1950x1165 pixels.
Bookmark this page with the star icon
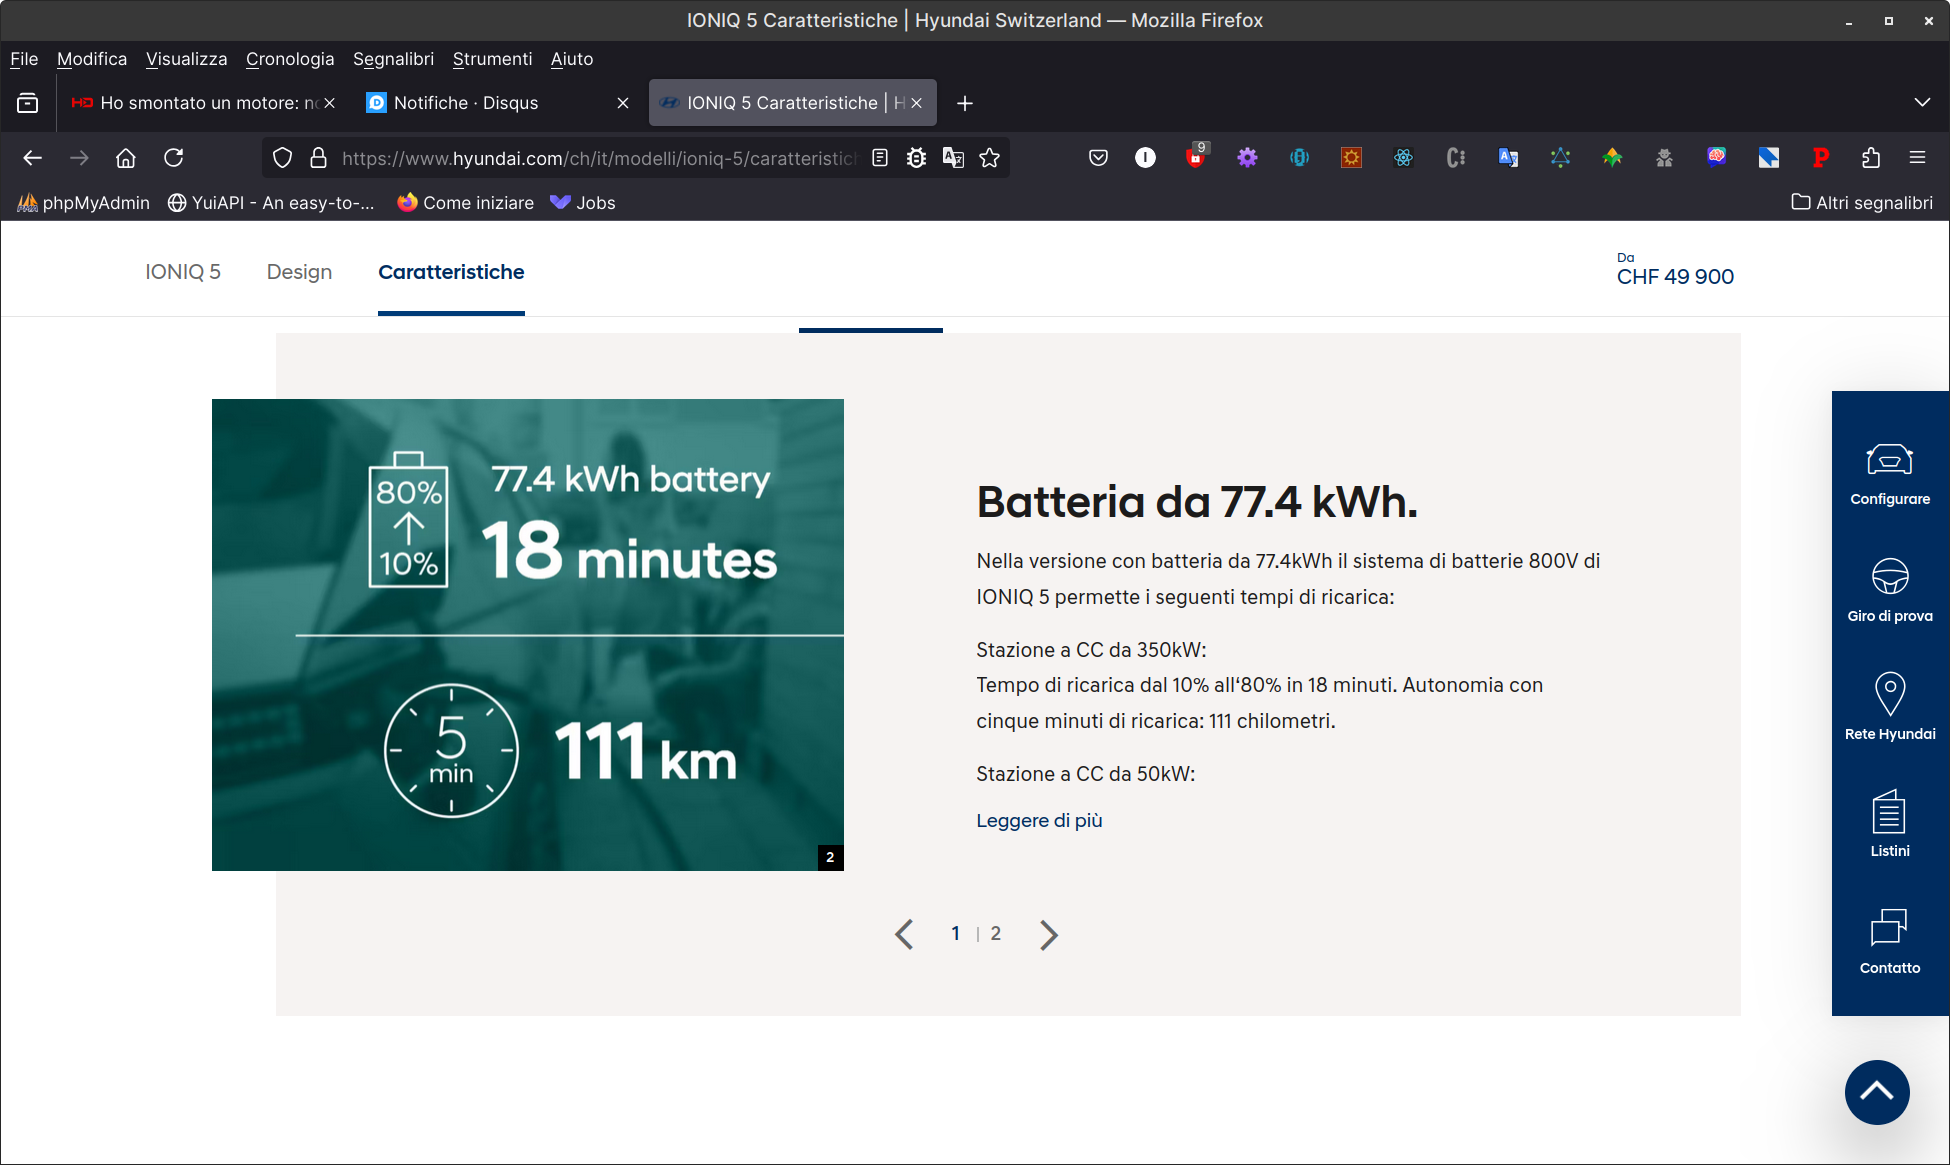point(990,158)
